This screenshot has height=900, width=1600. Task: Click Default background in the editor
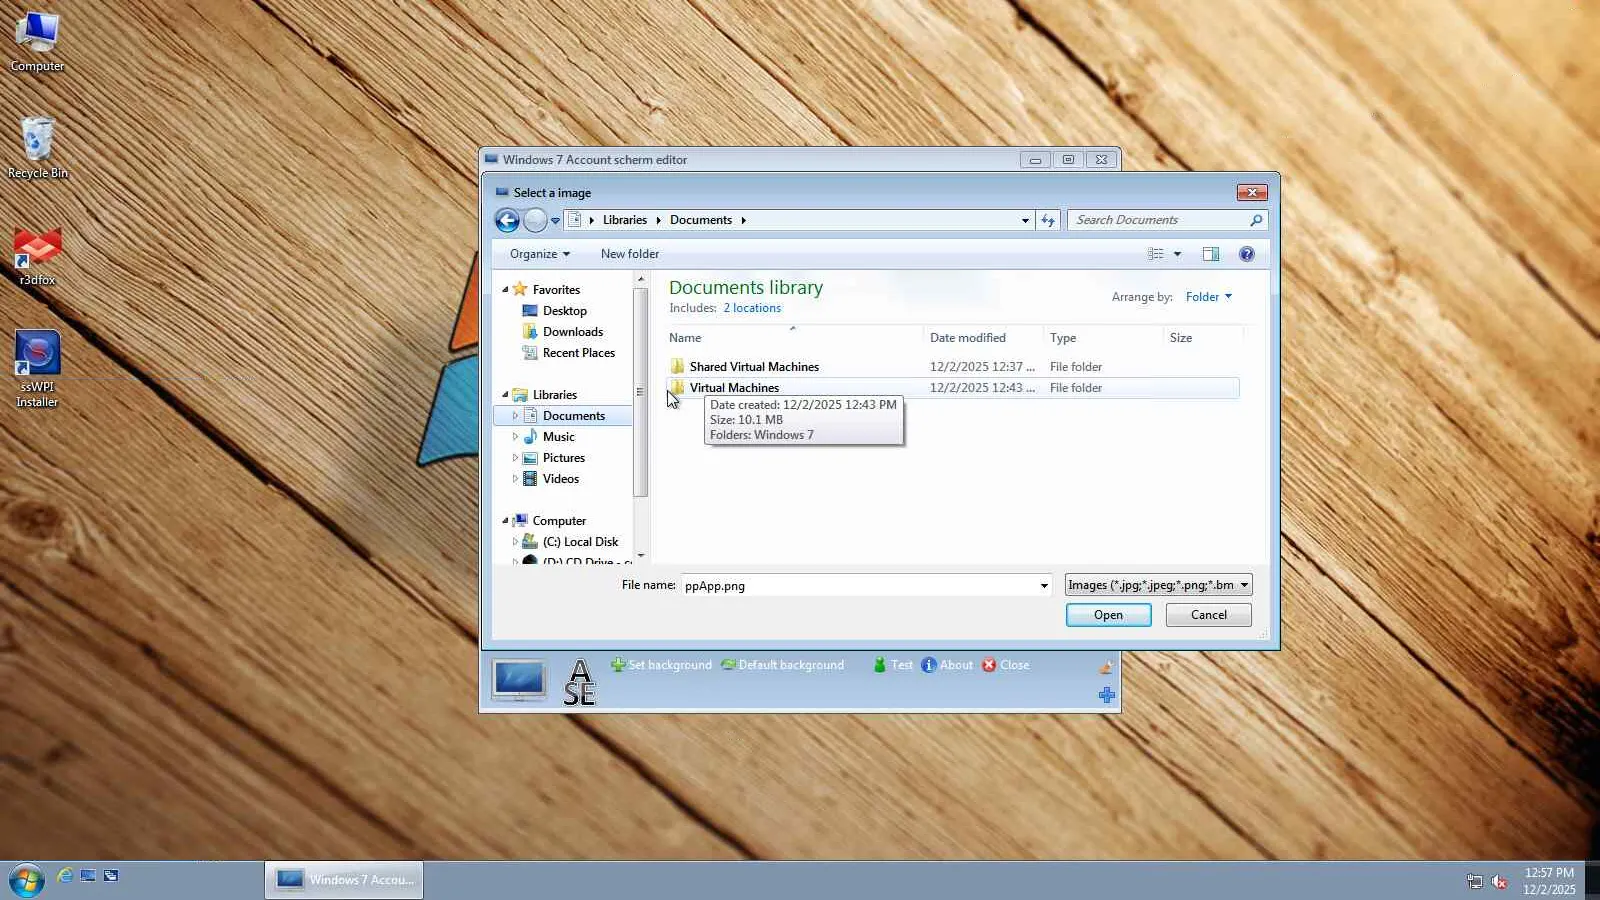click(783, 665)
